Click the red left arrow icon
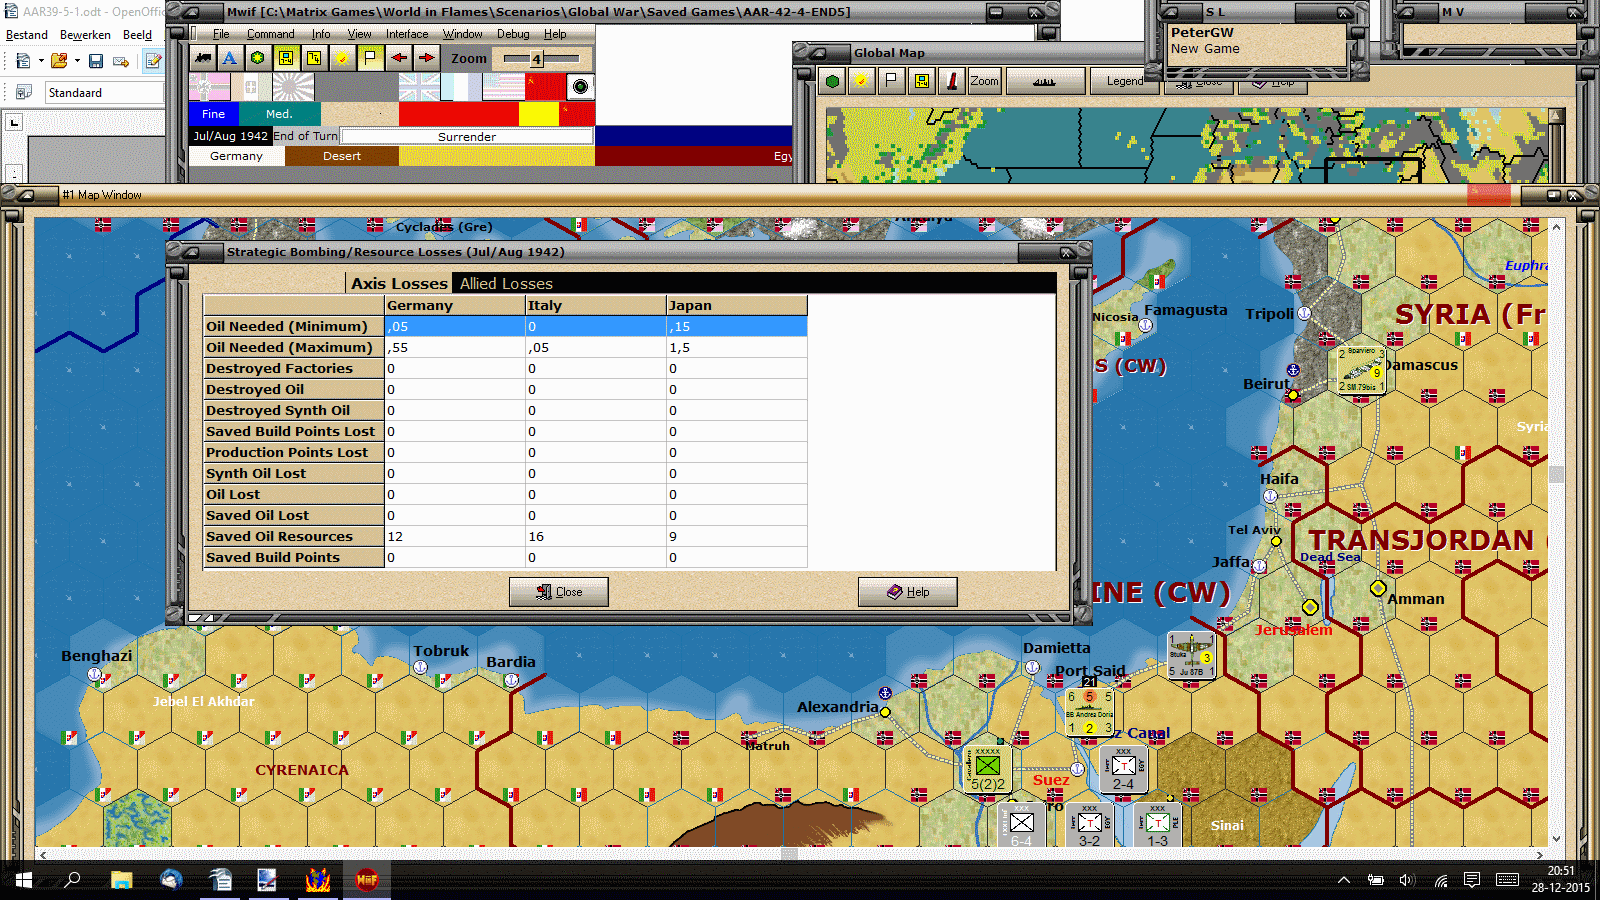 [x=399, y=58]
